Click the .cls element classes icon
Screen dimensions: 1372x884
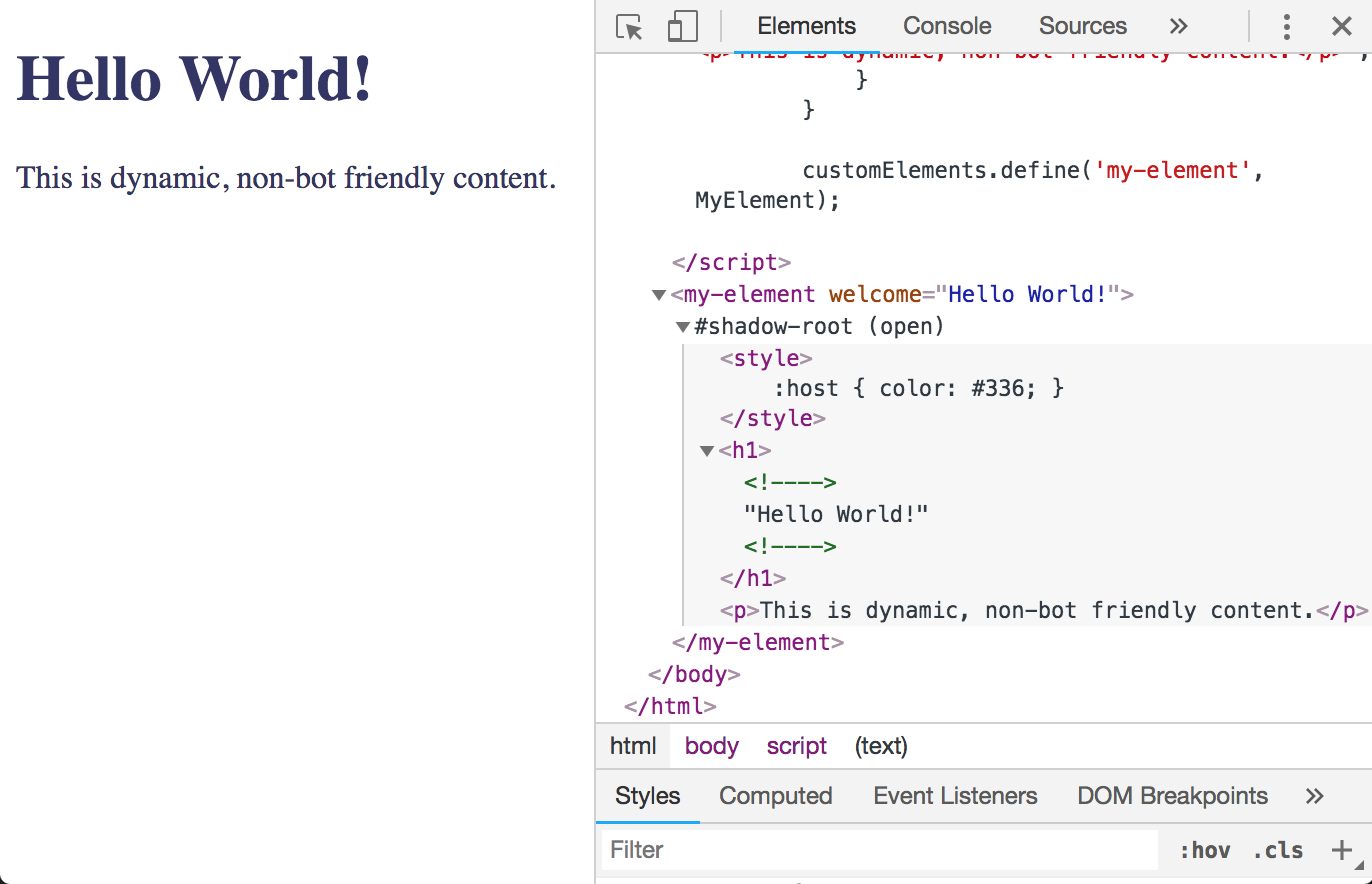tap(1277, 850)
